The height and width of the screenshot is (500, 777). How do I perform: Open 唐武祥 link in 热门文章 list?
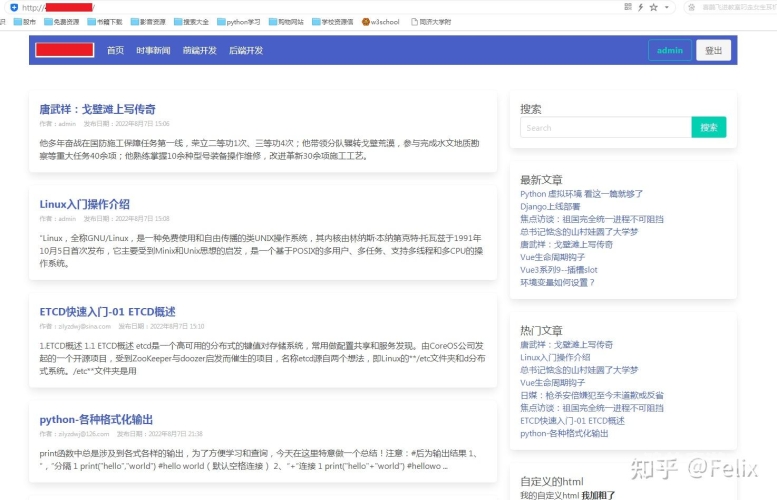566,344
